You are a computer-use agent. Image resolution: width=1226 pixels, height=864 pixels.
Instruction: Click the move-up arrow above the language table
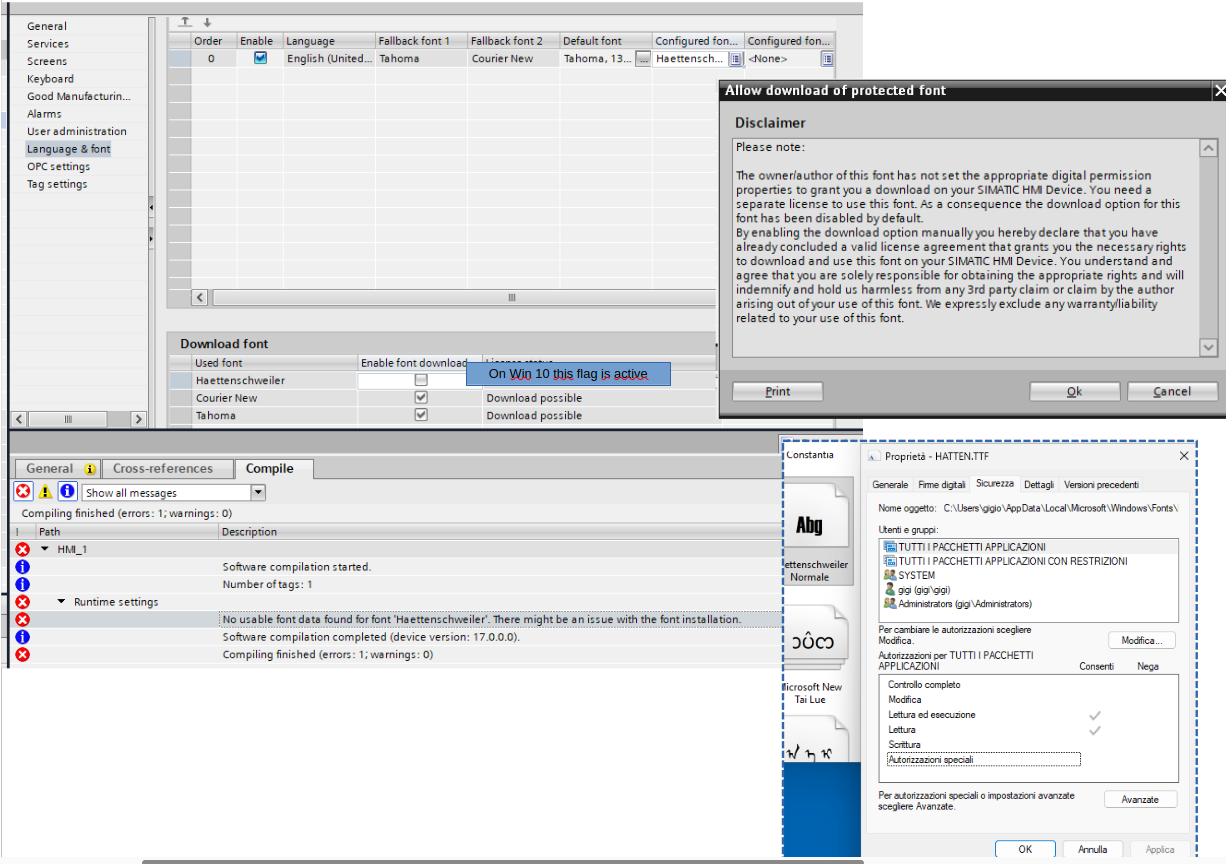point(185,23)
